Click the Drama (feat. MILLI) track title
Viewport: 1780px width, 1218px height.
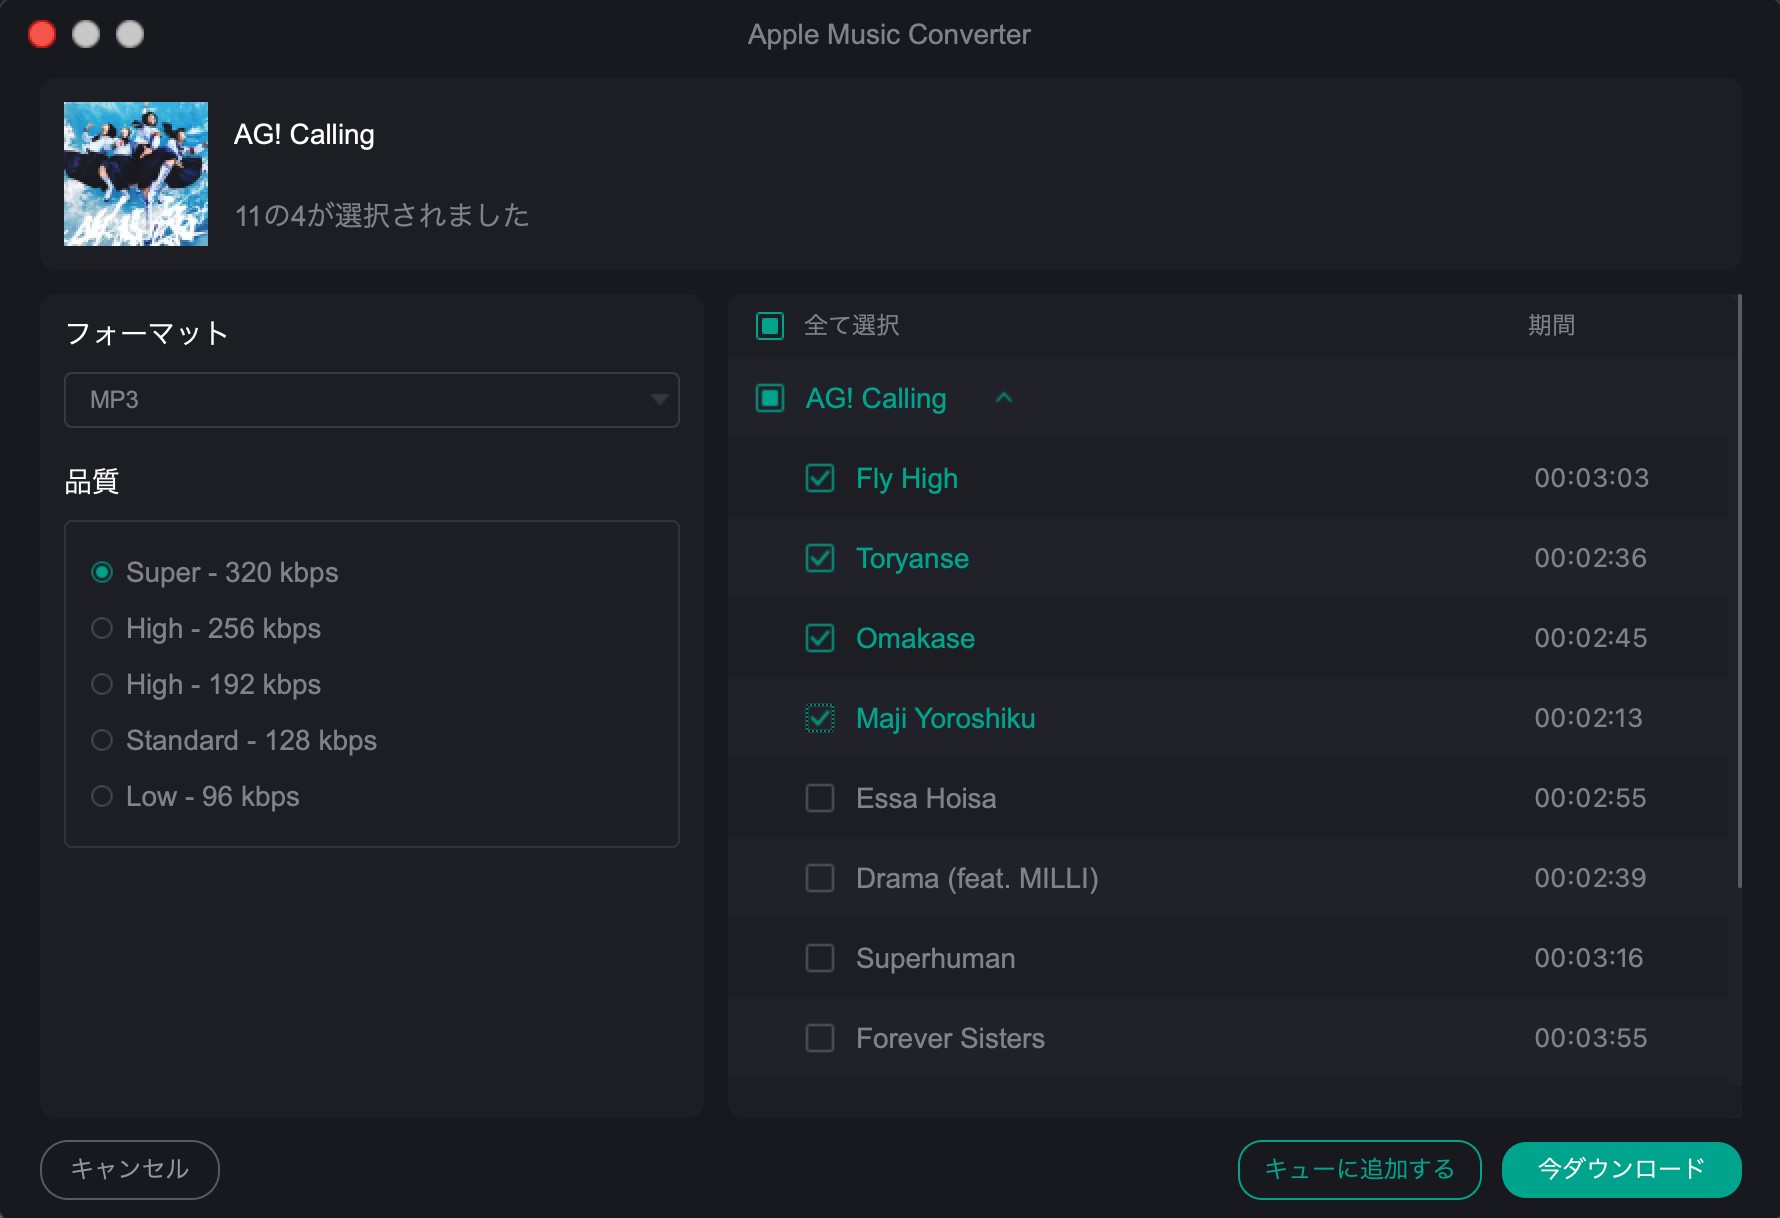pyautogui.click(x=977, y=878)
